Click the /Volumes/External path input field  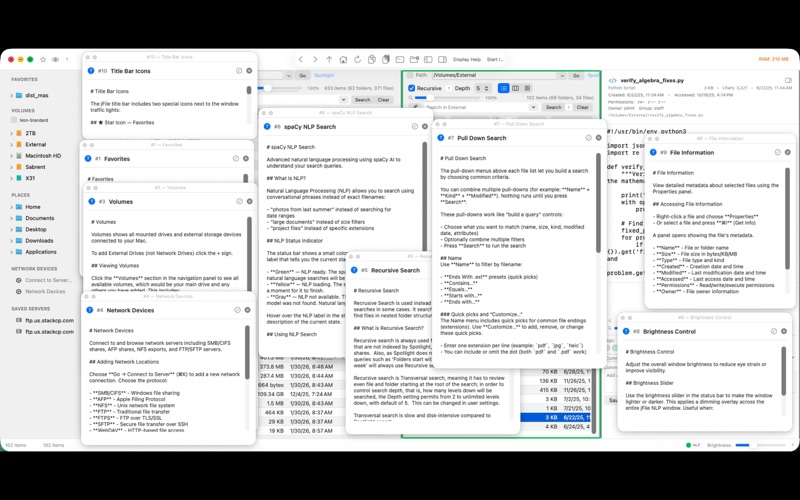click(494, 76)
